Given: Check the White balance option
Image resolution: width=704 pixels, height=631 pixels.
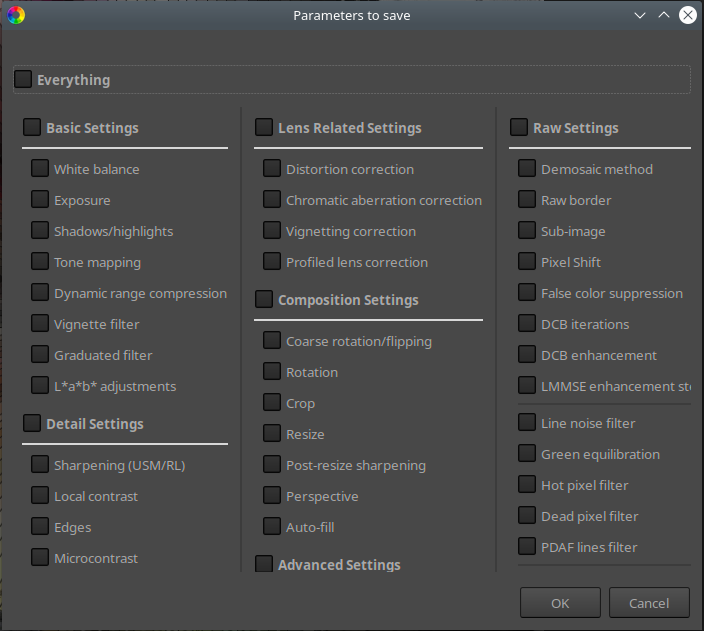Looking at the screenshot, I should coord(40,169).
